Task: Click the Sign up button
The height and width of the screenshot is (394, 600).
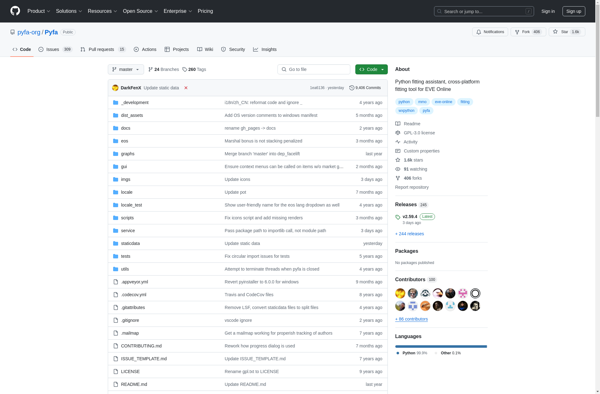Action: click(x=573, y=11)
